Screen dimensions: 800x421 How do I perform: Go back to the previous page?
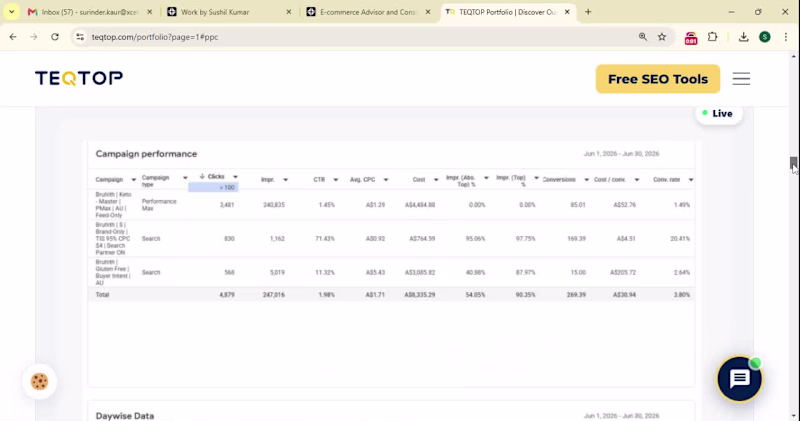click(x=13, y=37)
